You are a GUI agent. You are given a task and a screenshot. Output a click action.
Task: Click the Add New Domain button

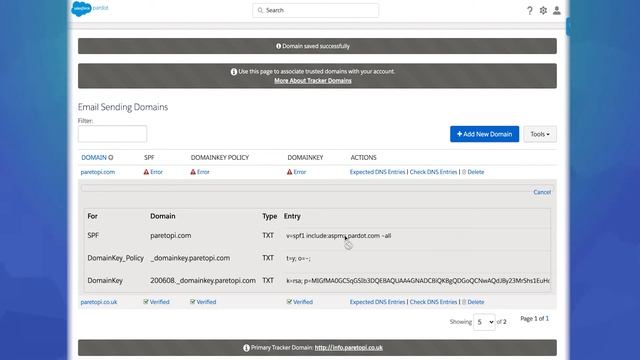[484, 134]
